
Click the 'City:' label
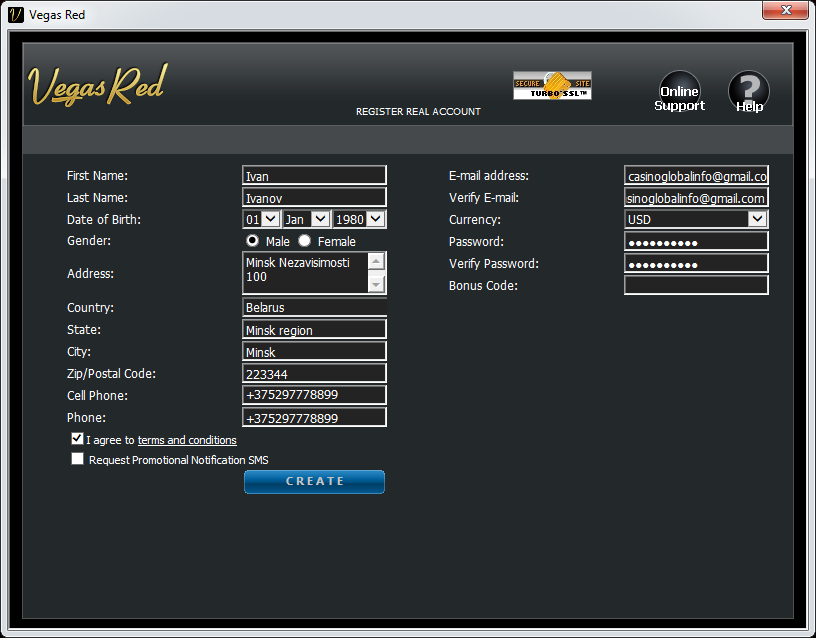coord(79,352)
